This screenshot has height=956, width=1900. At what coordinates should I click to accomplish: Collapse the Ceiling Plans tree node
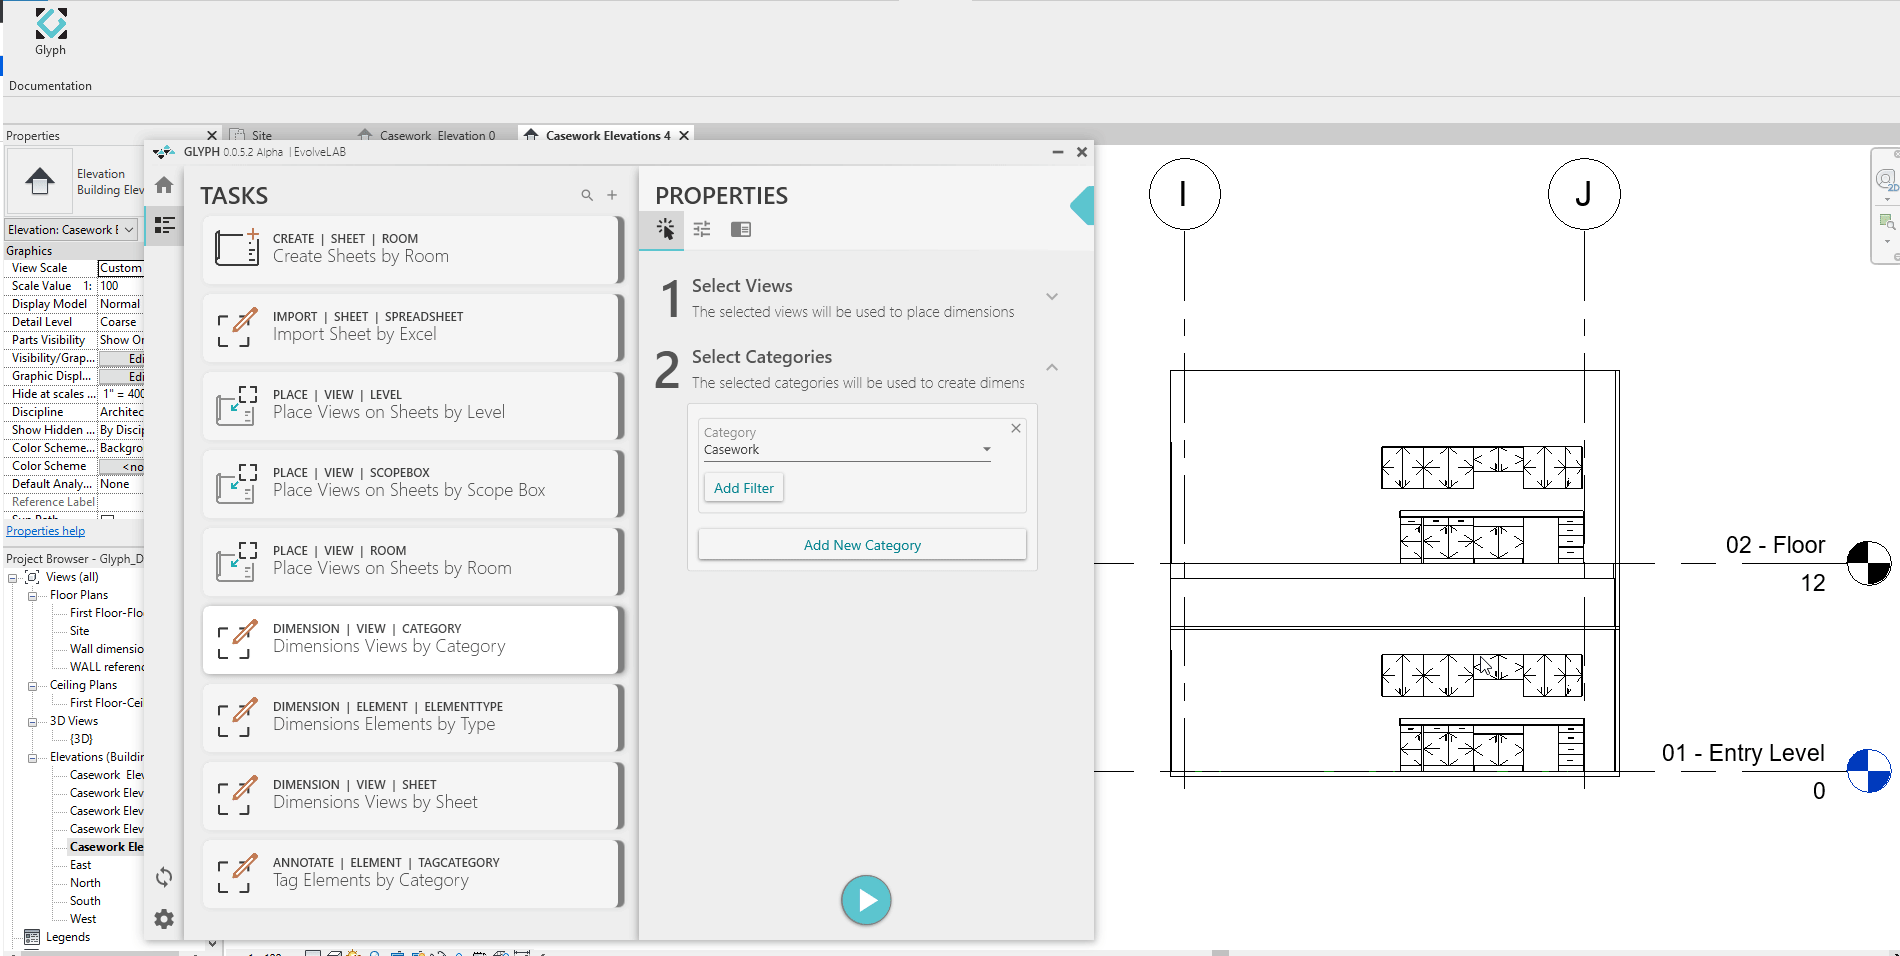(x=33, y=686)
